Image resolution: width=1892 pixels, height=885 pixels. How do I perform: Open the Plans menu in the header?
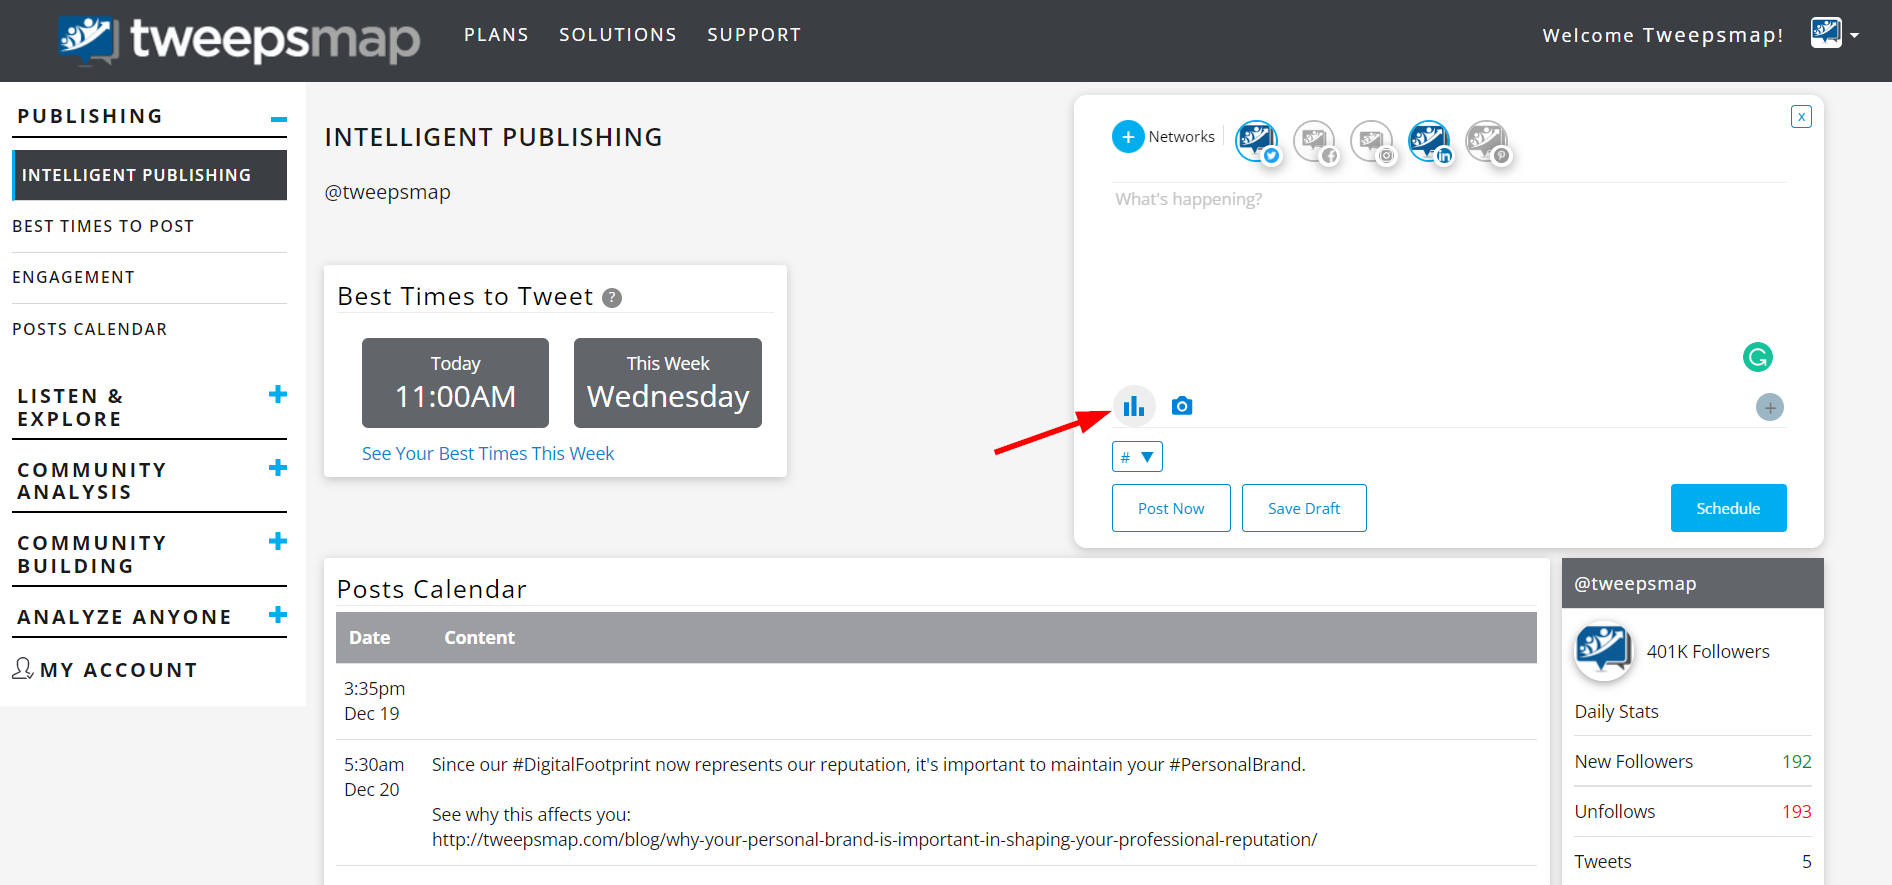[496, 35]
